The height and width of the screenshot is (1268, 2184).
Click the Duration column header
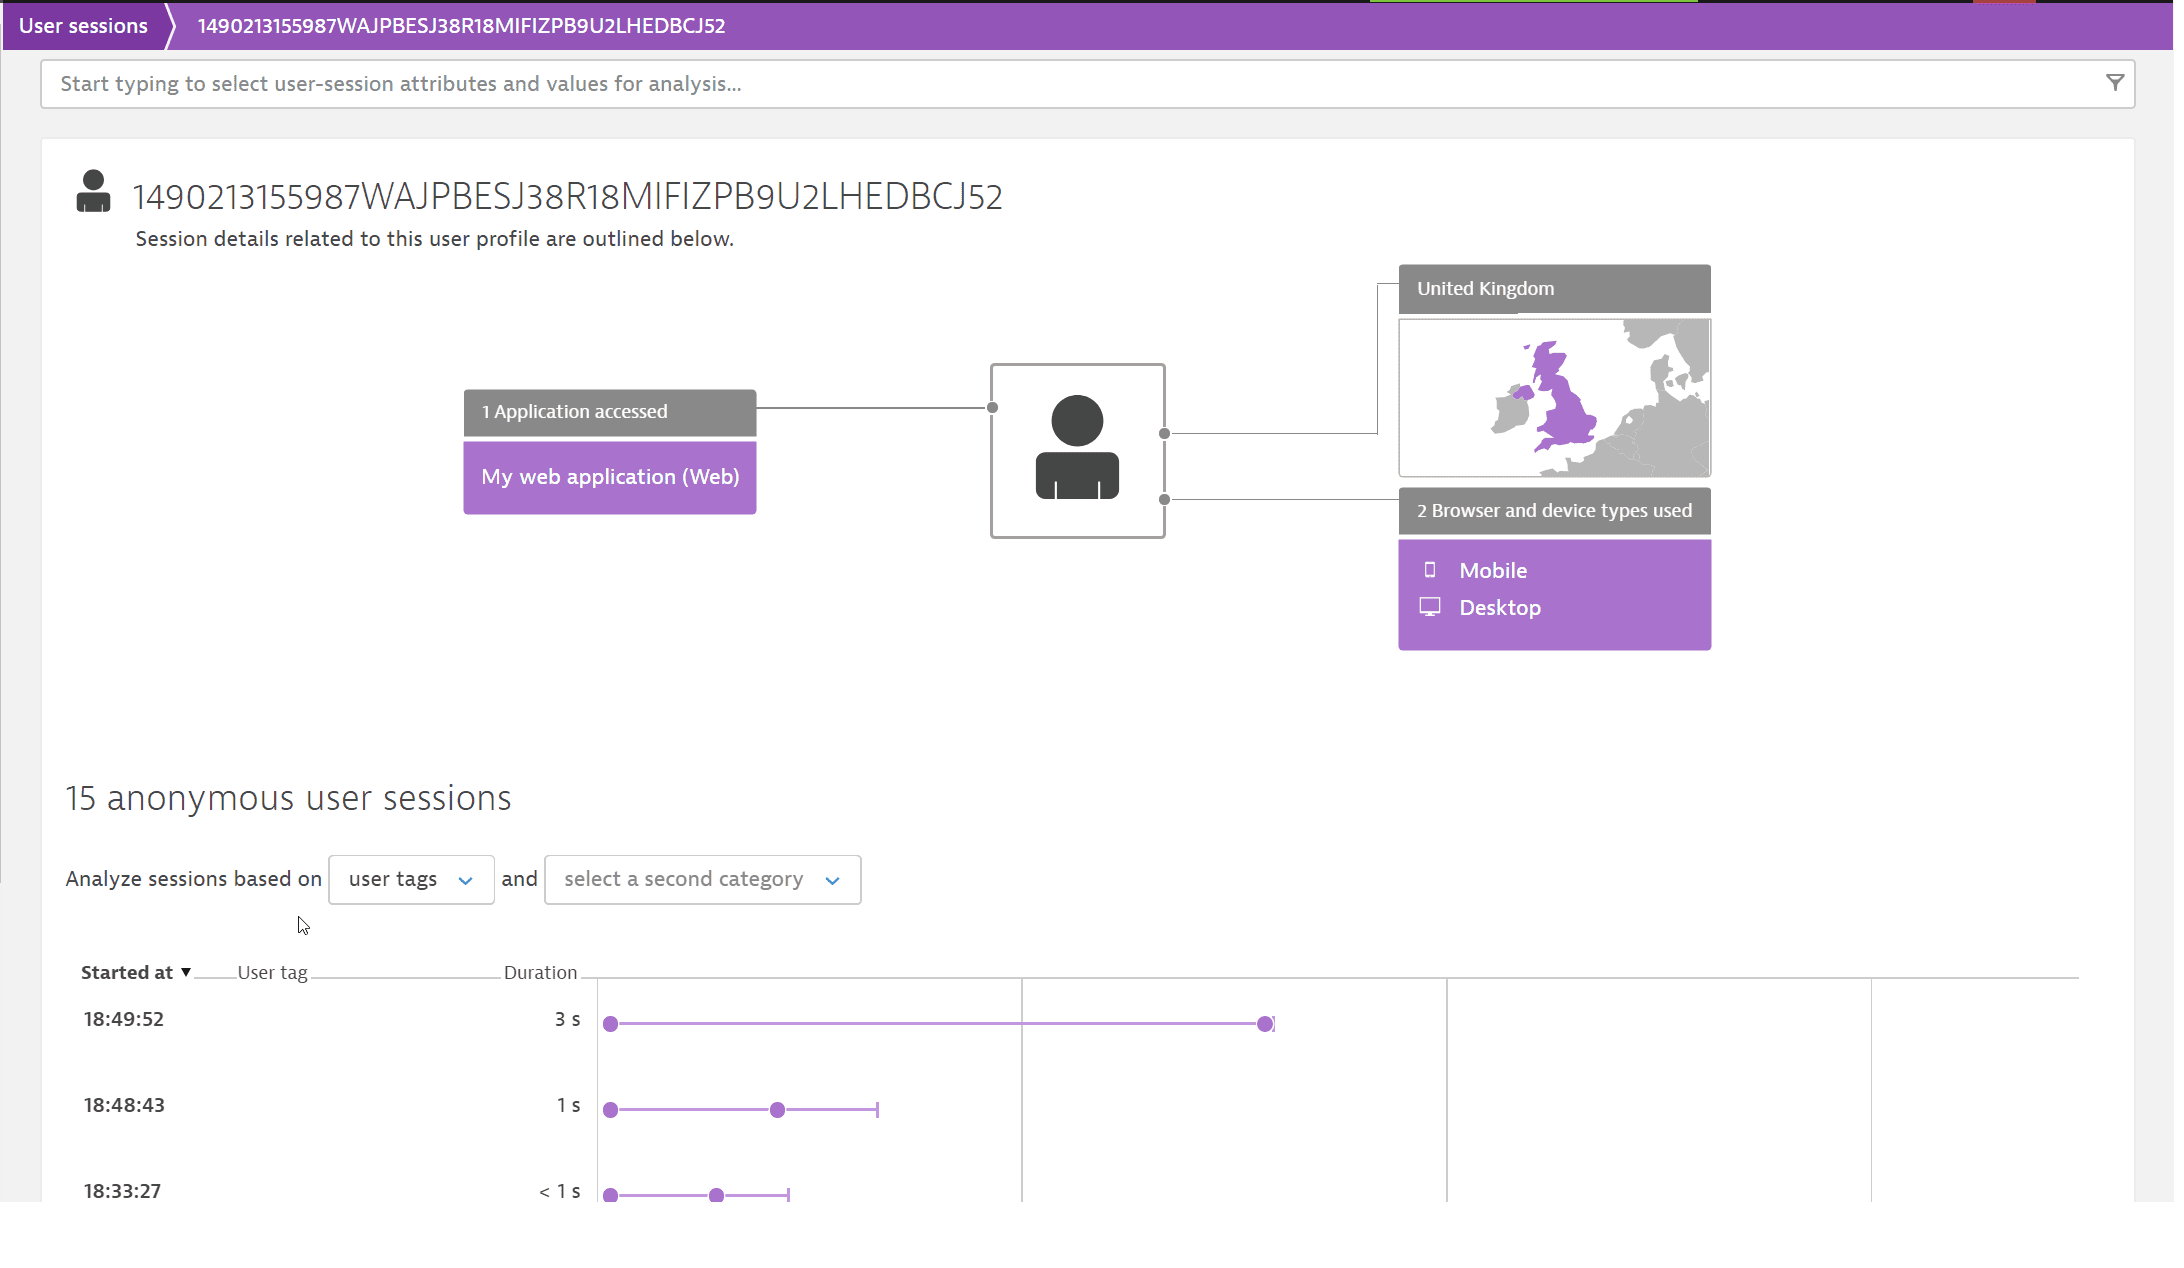coord(540,972)
